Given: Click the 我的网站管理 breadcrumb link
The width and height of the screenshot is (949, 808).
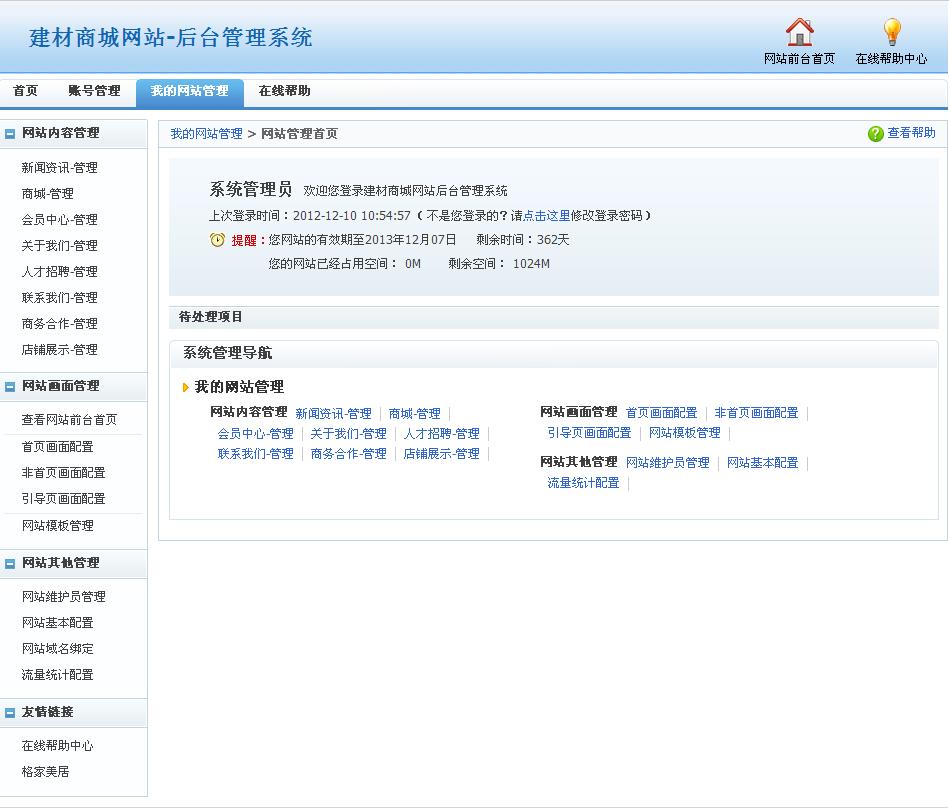Looking at the screenshot, I should click(x=206, y=134).
